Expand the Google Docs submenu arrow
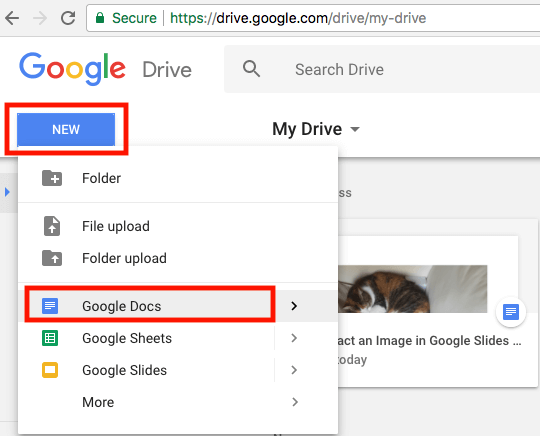Image resolution: width=540 pixels, height=436 pixels. [x=294, y=306]
